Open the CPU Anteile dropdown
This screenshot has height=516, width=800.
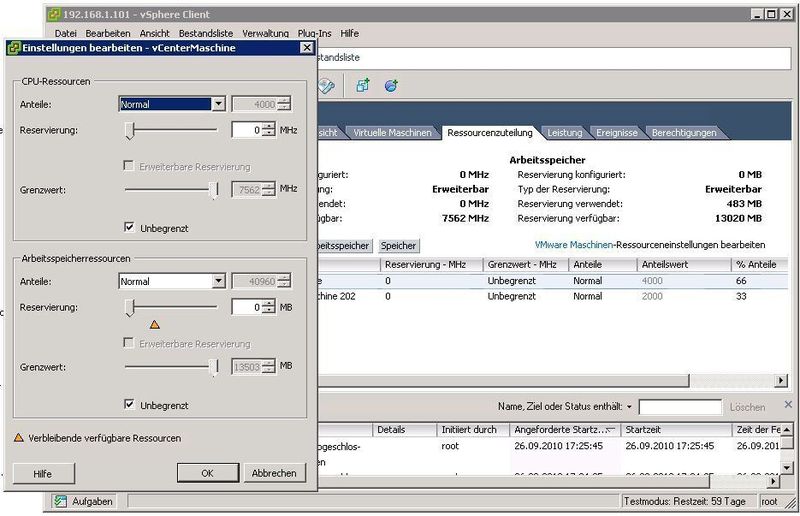(218, 104)
